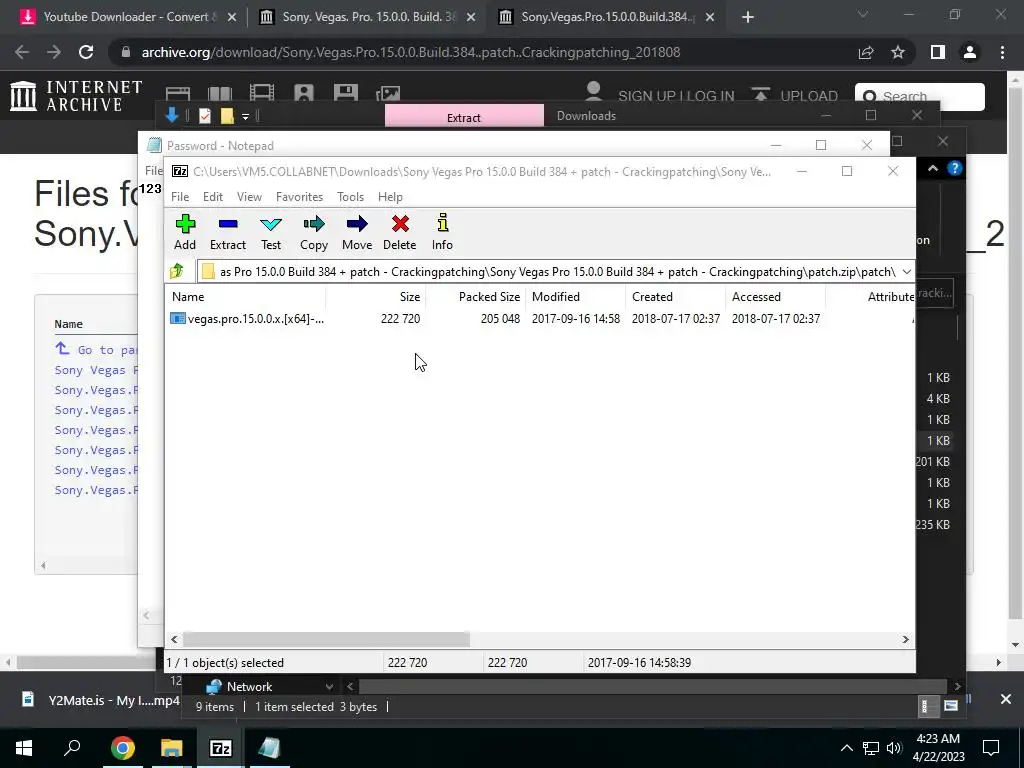
Task: Open the Edit menu in 7-Zip
Action: pos(212,197)
